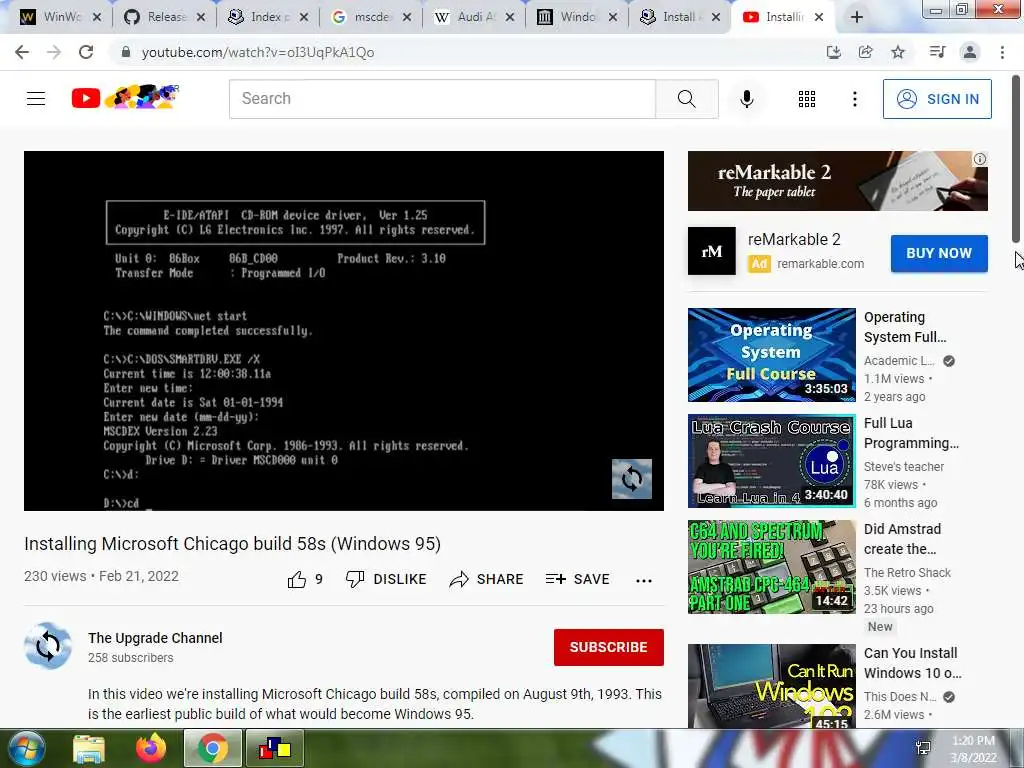Image resolution: width=1024 pixels, height=768 pixels.
Task: Open The Upgrade Channel name link
Action: 155,638
